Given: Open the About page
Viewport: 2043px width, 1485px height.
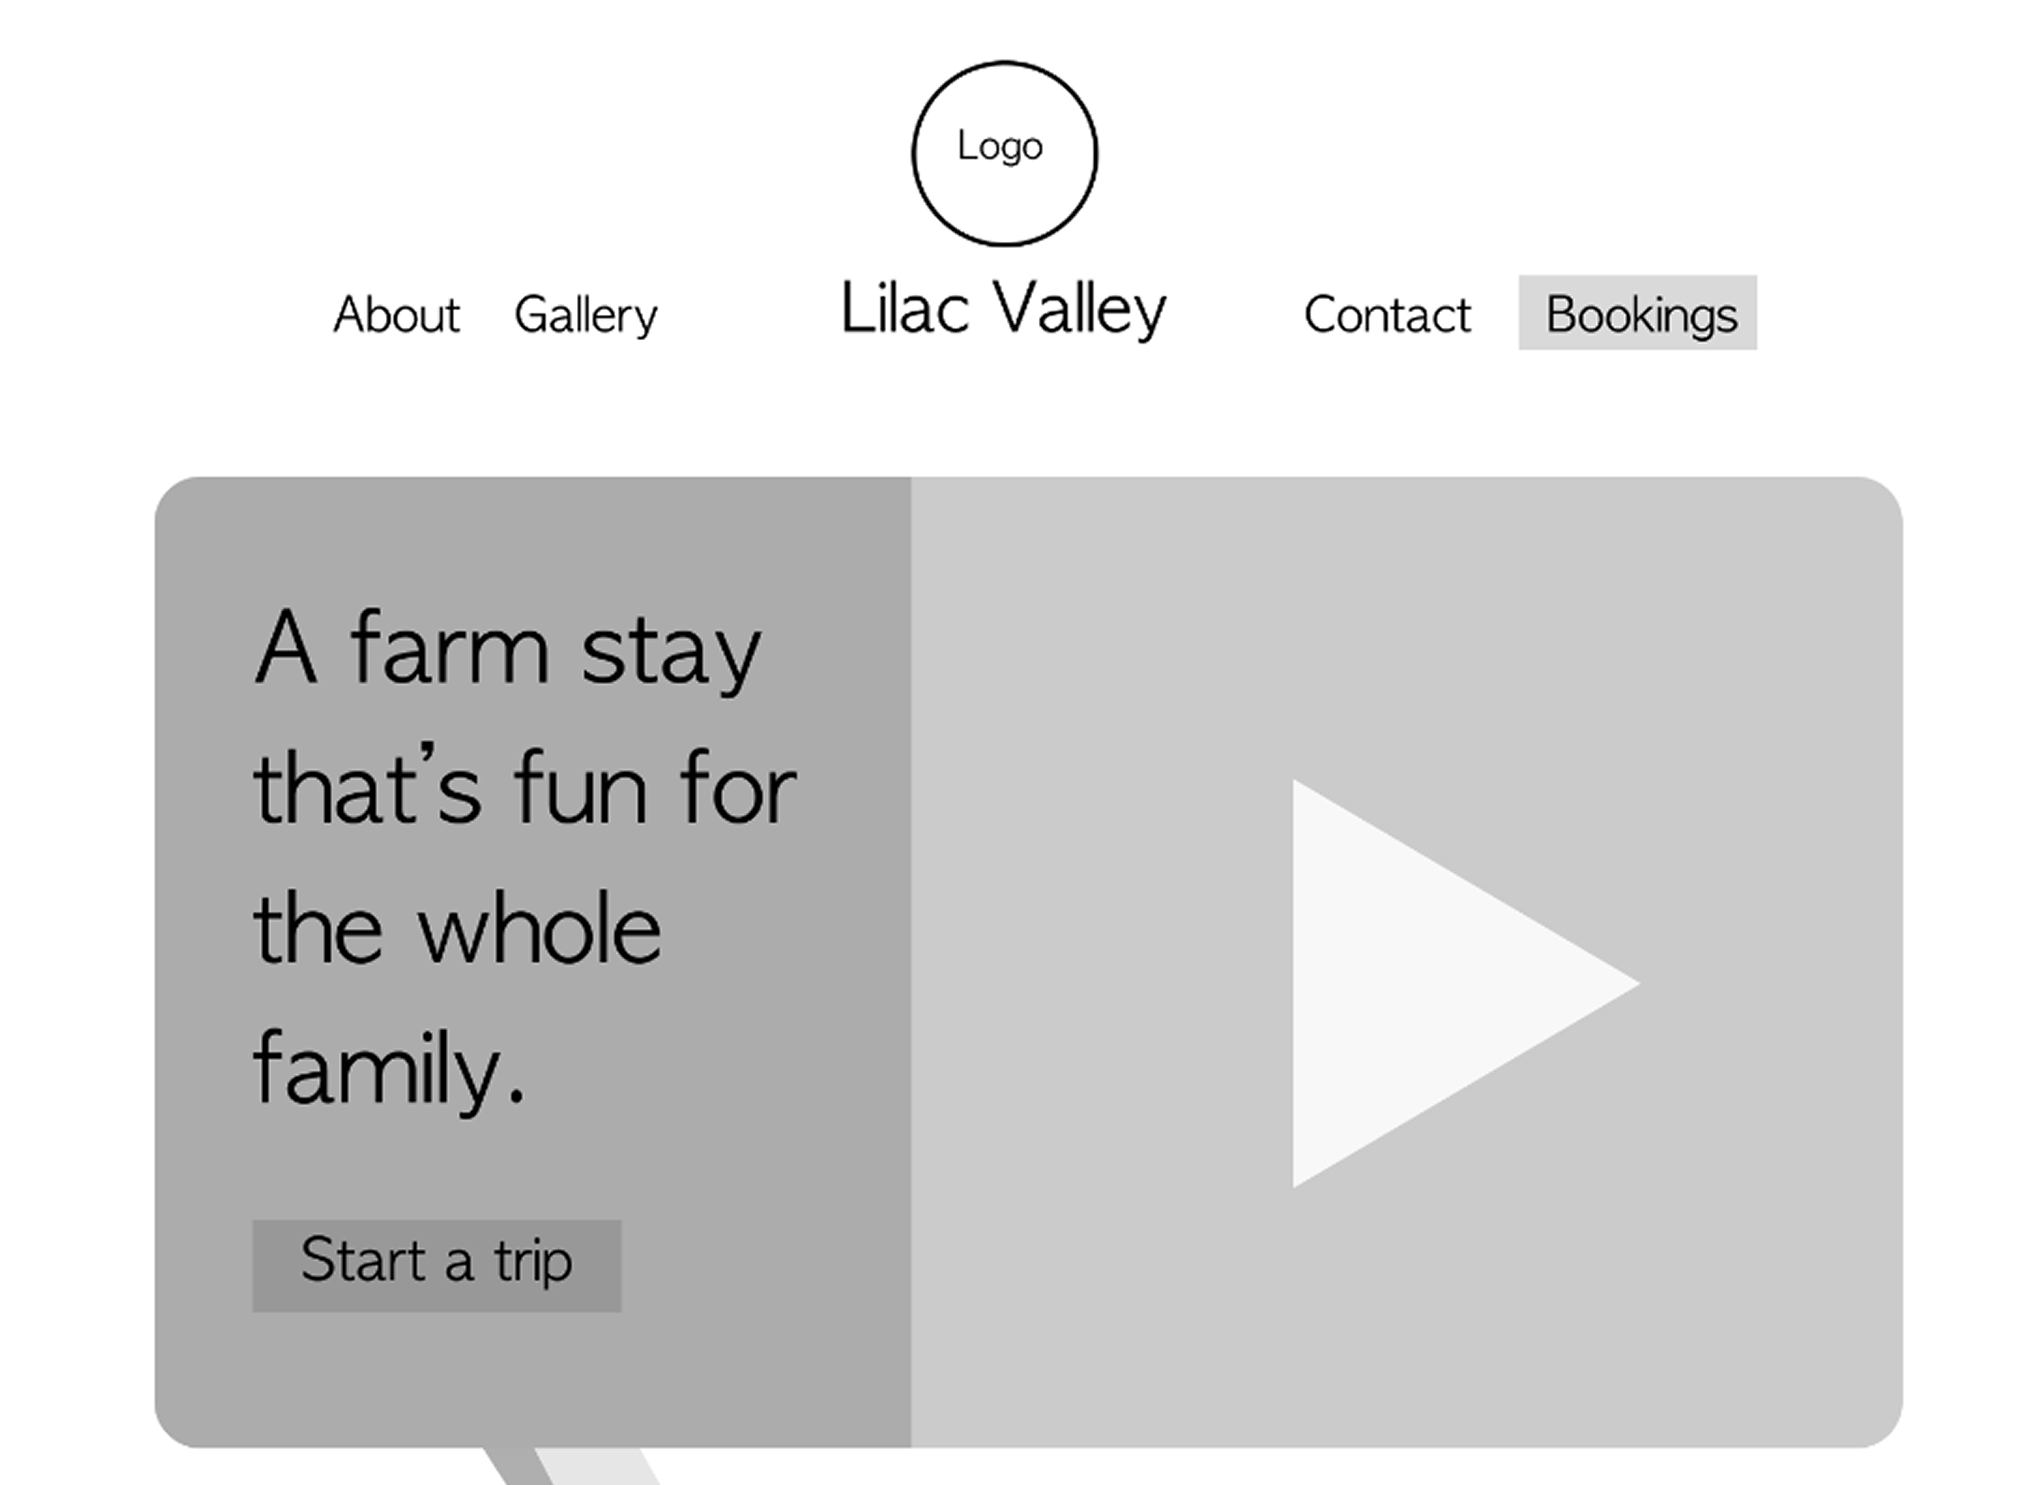Looking at the screenshot, I should tap(396, 315).
